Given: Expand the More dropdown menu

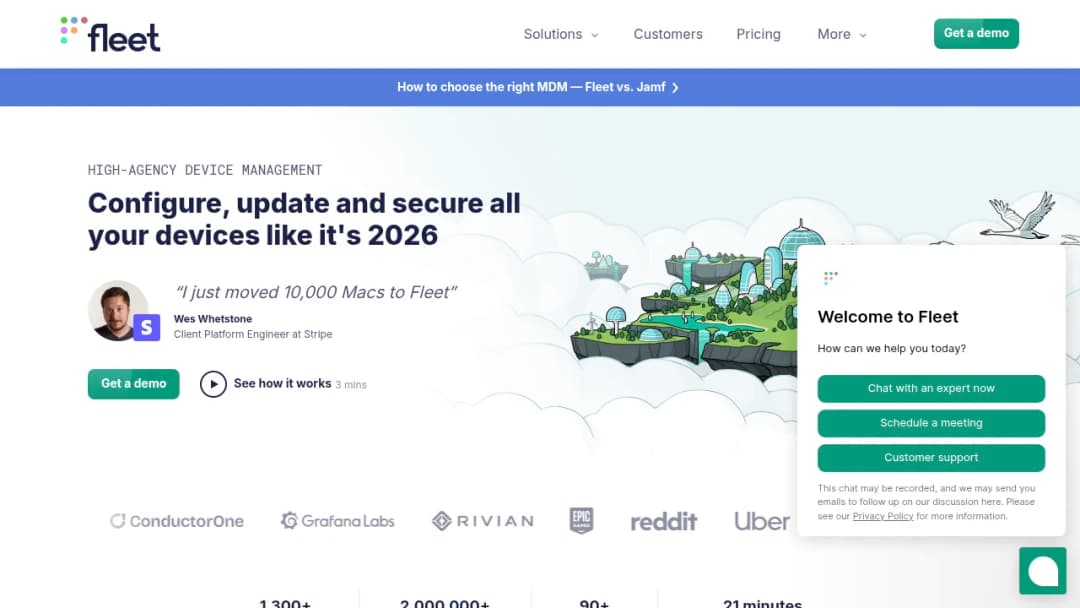Looking at the screenshot, I should click(842, 34).
